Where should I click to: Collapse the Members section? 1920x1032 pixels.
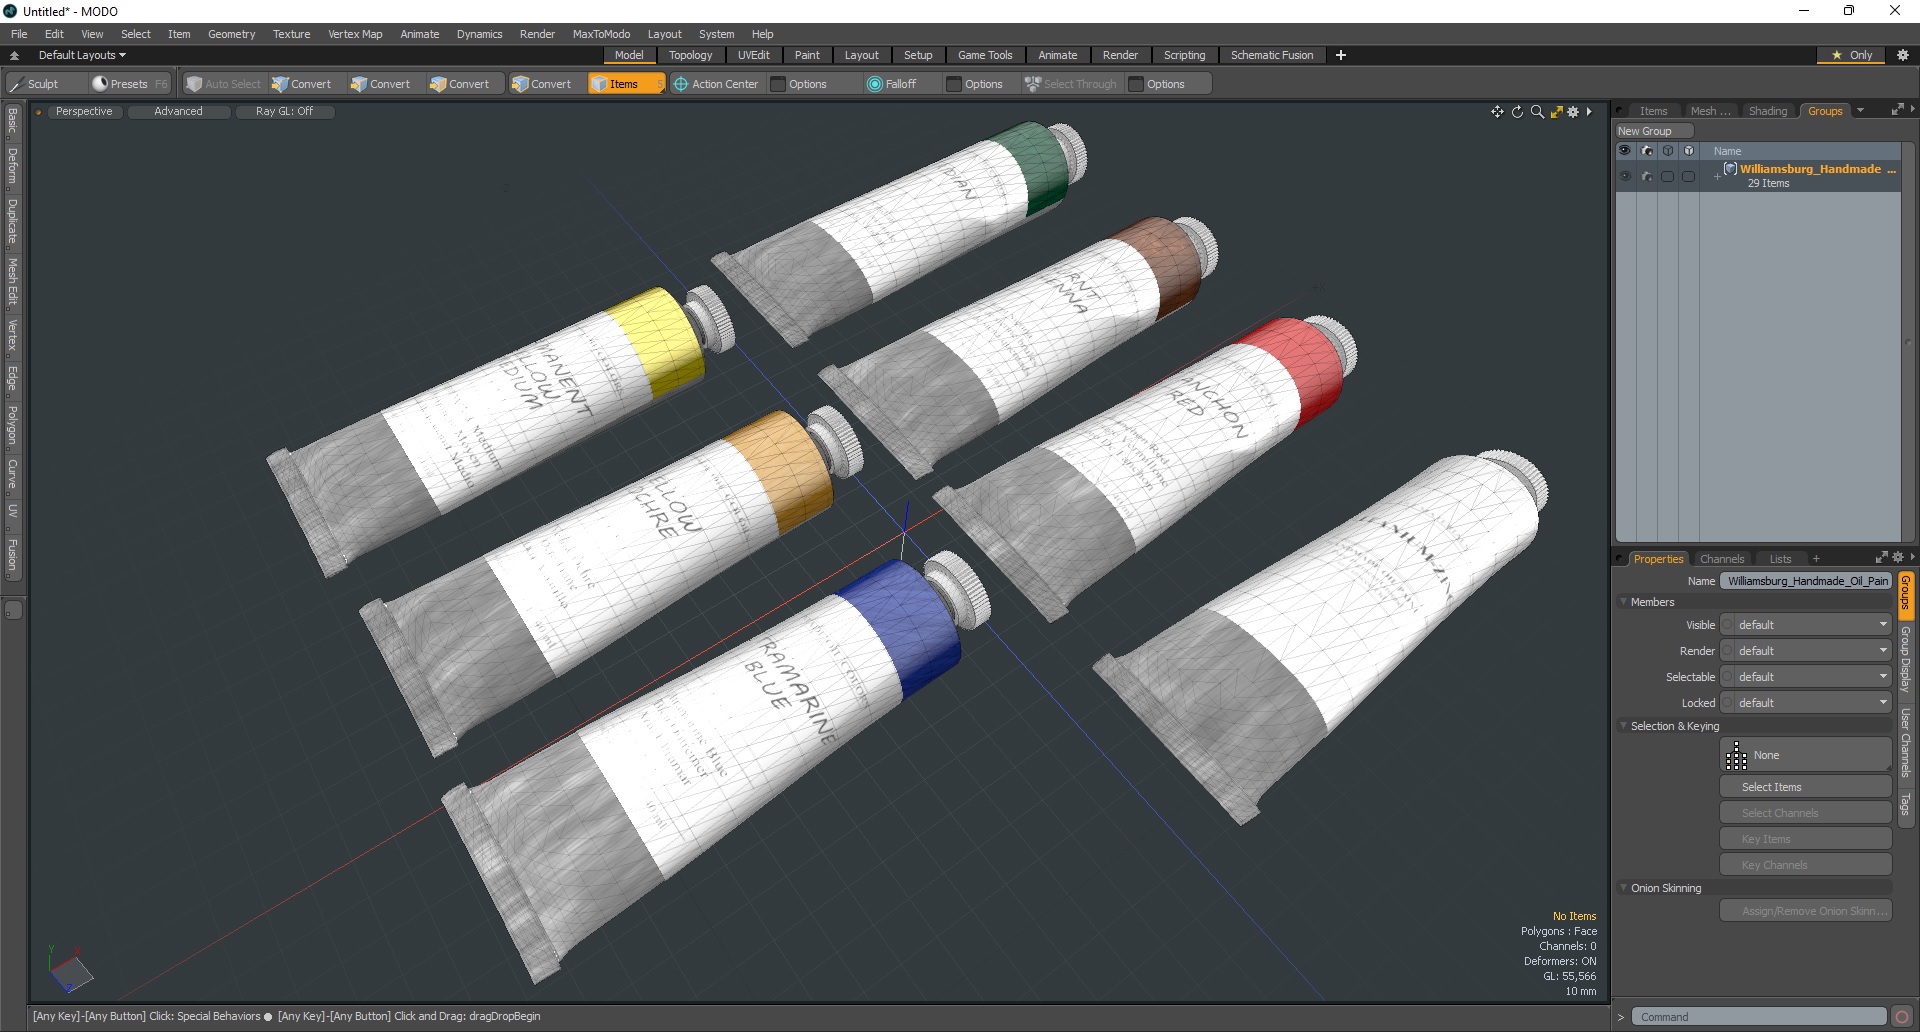[x=1623, y=602]
